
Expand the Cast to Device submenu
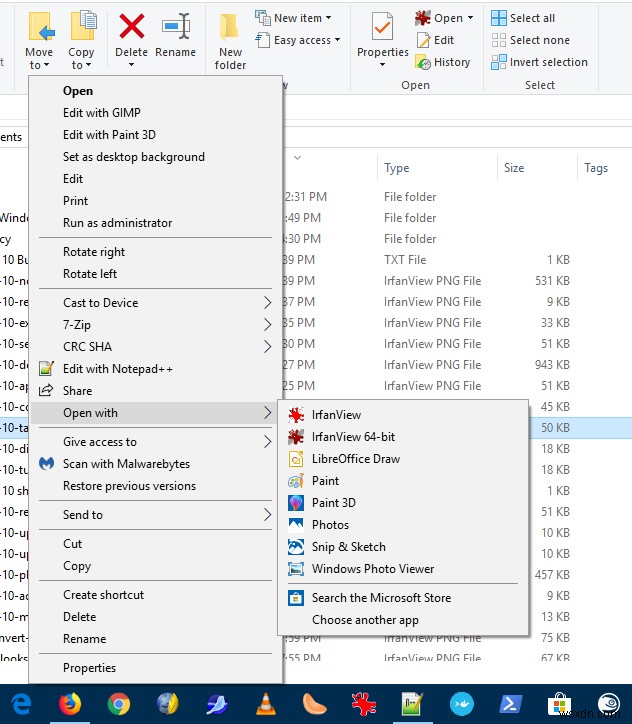[267, 303]
